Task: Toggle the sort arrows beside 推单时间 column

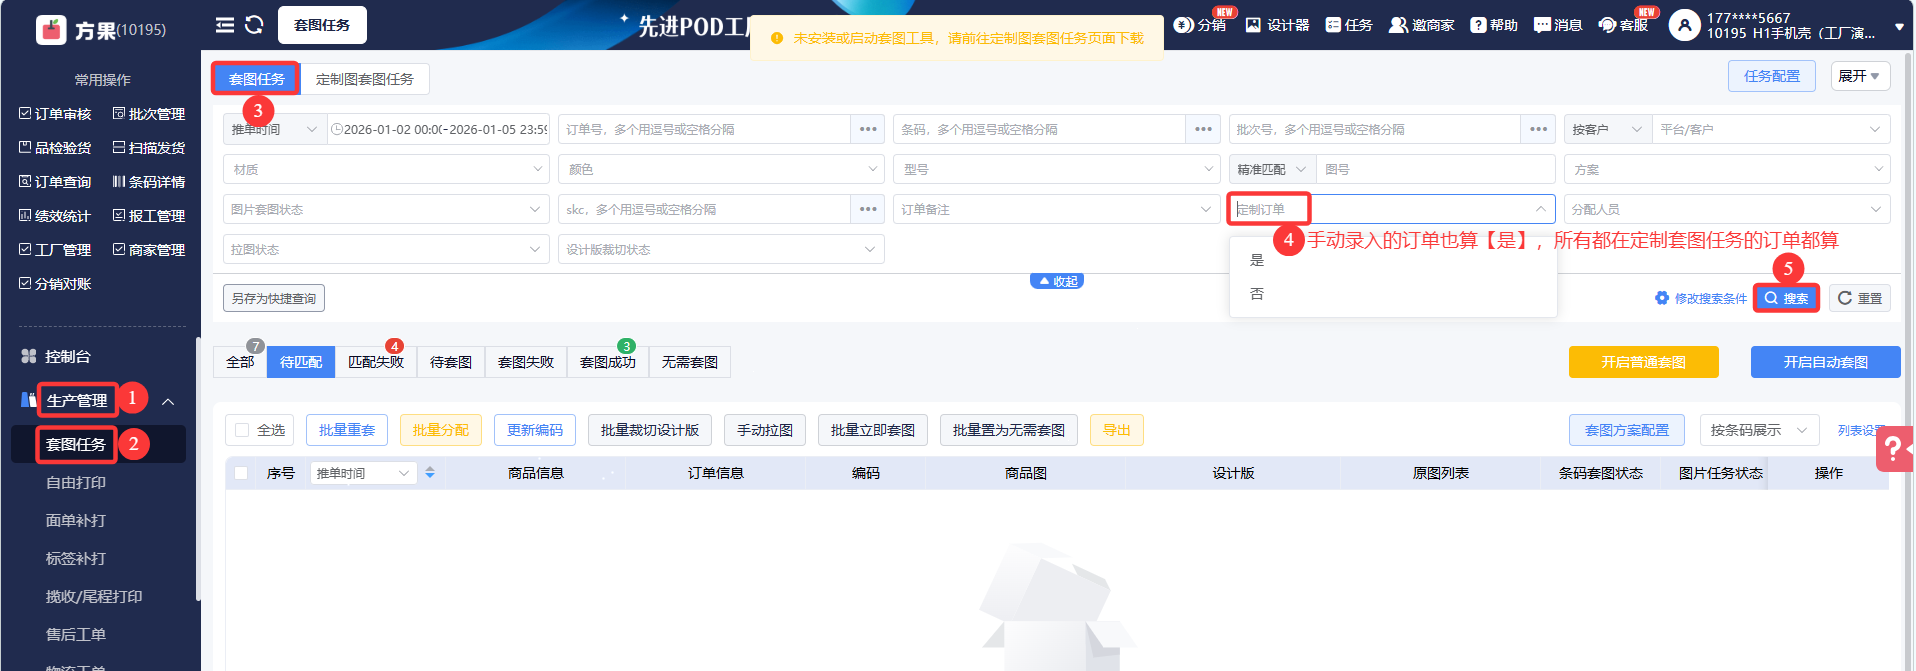Action: tap(430, 473)
